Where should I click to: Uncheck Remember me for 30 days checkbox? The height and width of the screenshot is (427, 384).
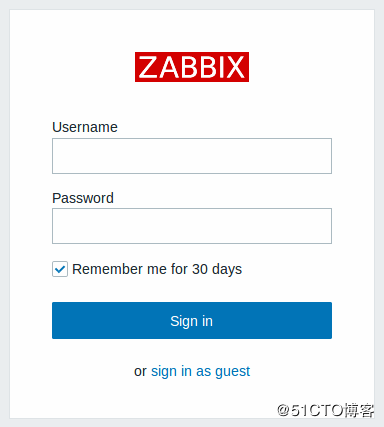coord(60,269)
